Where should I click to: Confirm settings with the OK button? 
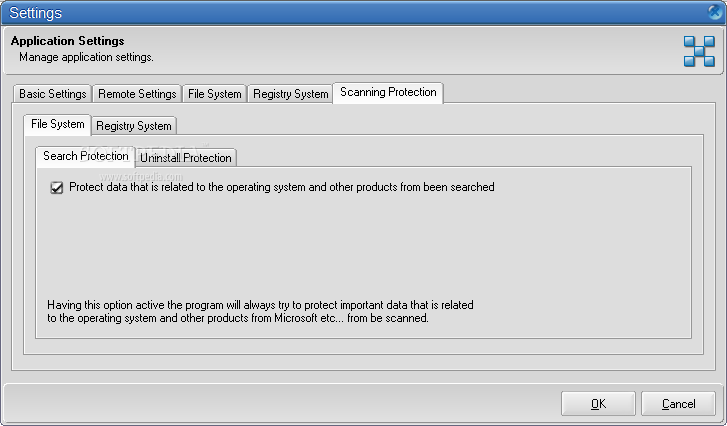click(x=598, y=404)
